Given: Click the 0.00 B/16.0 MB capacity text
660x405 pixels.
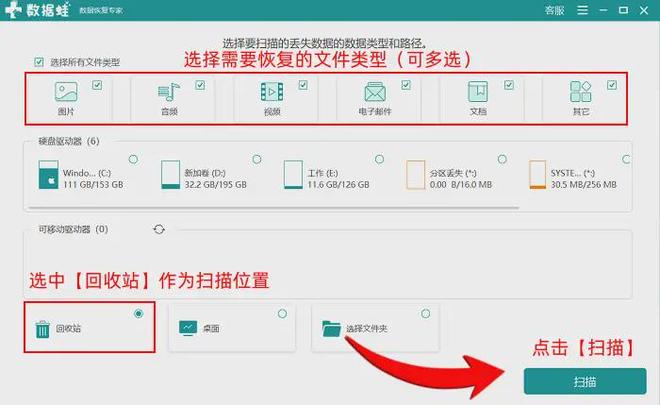Looking at the screenshot, I should [x=461, y=185].
